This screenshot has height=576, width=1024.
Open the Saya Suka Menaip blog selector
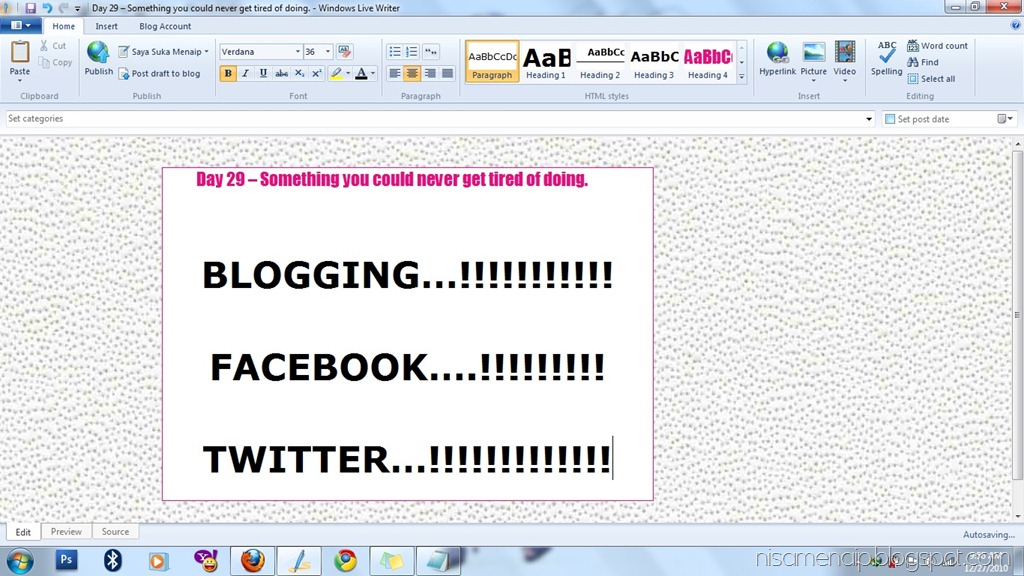(164, 52)
